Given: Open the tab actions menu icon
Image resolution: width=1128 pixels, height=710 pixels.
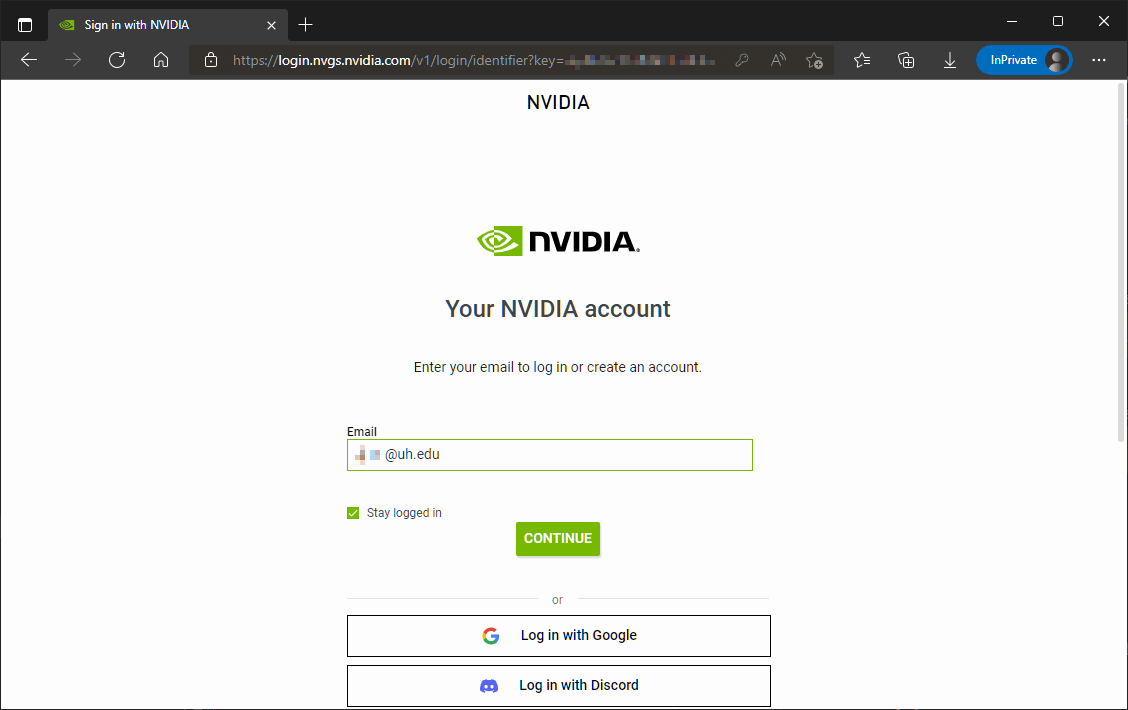Looking at the screenshot, I should point(25,24).
